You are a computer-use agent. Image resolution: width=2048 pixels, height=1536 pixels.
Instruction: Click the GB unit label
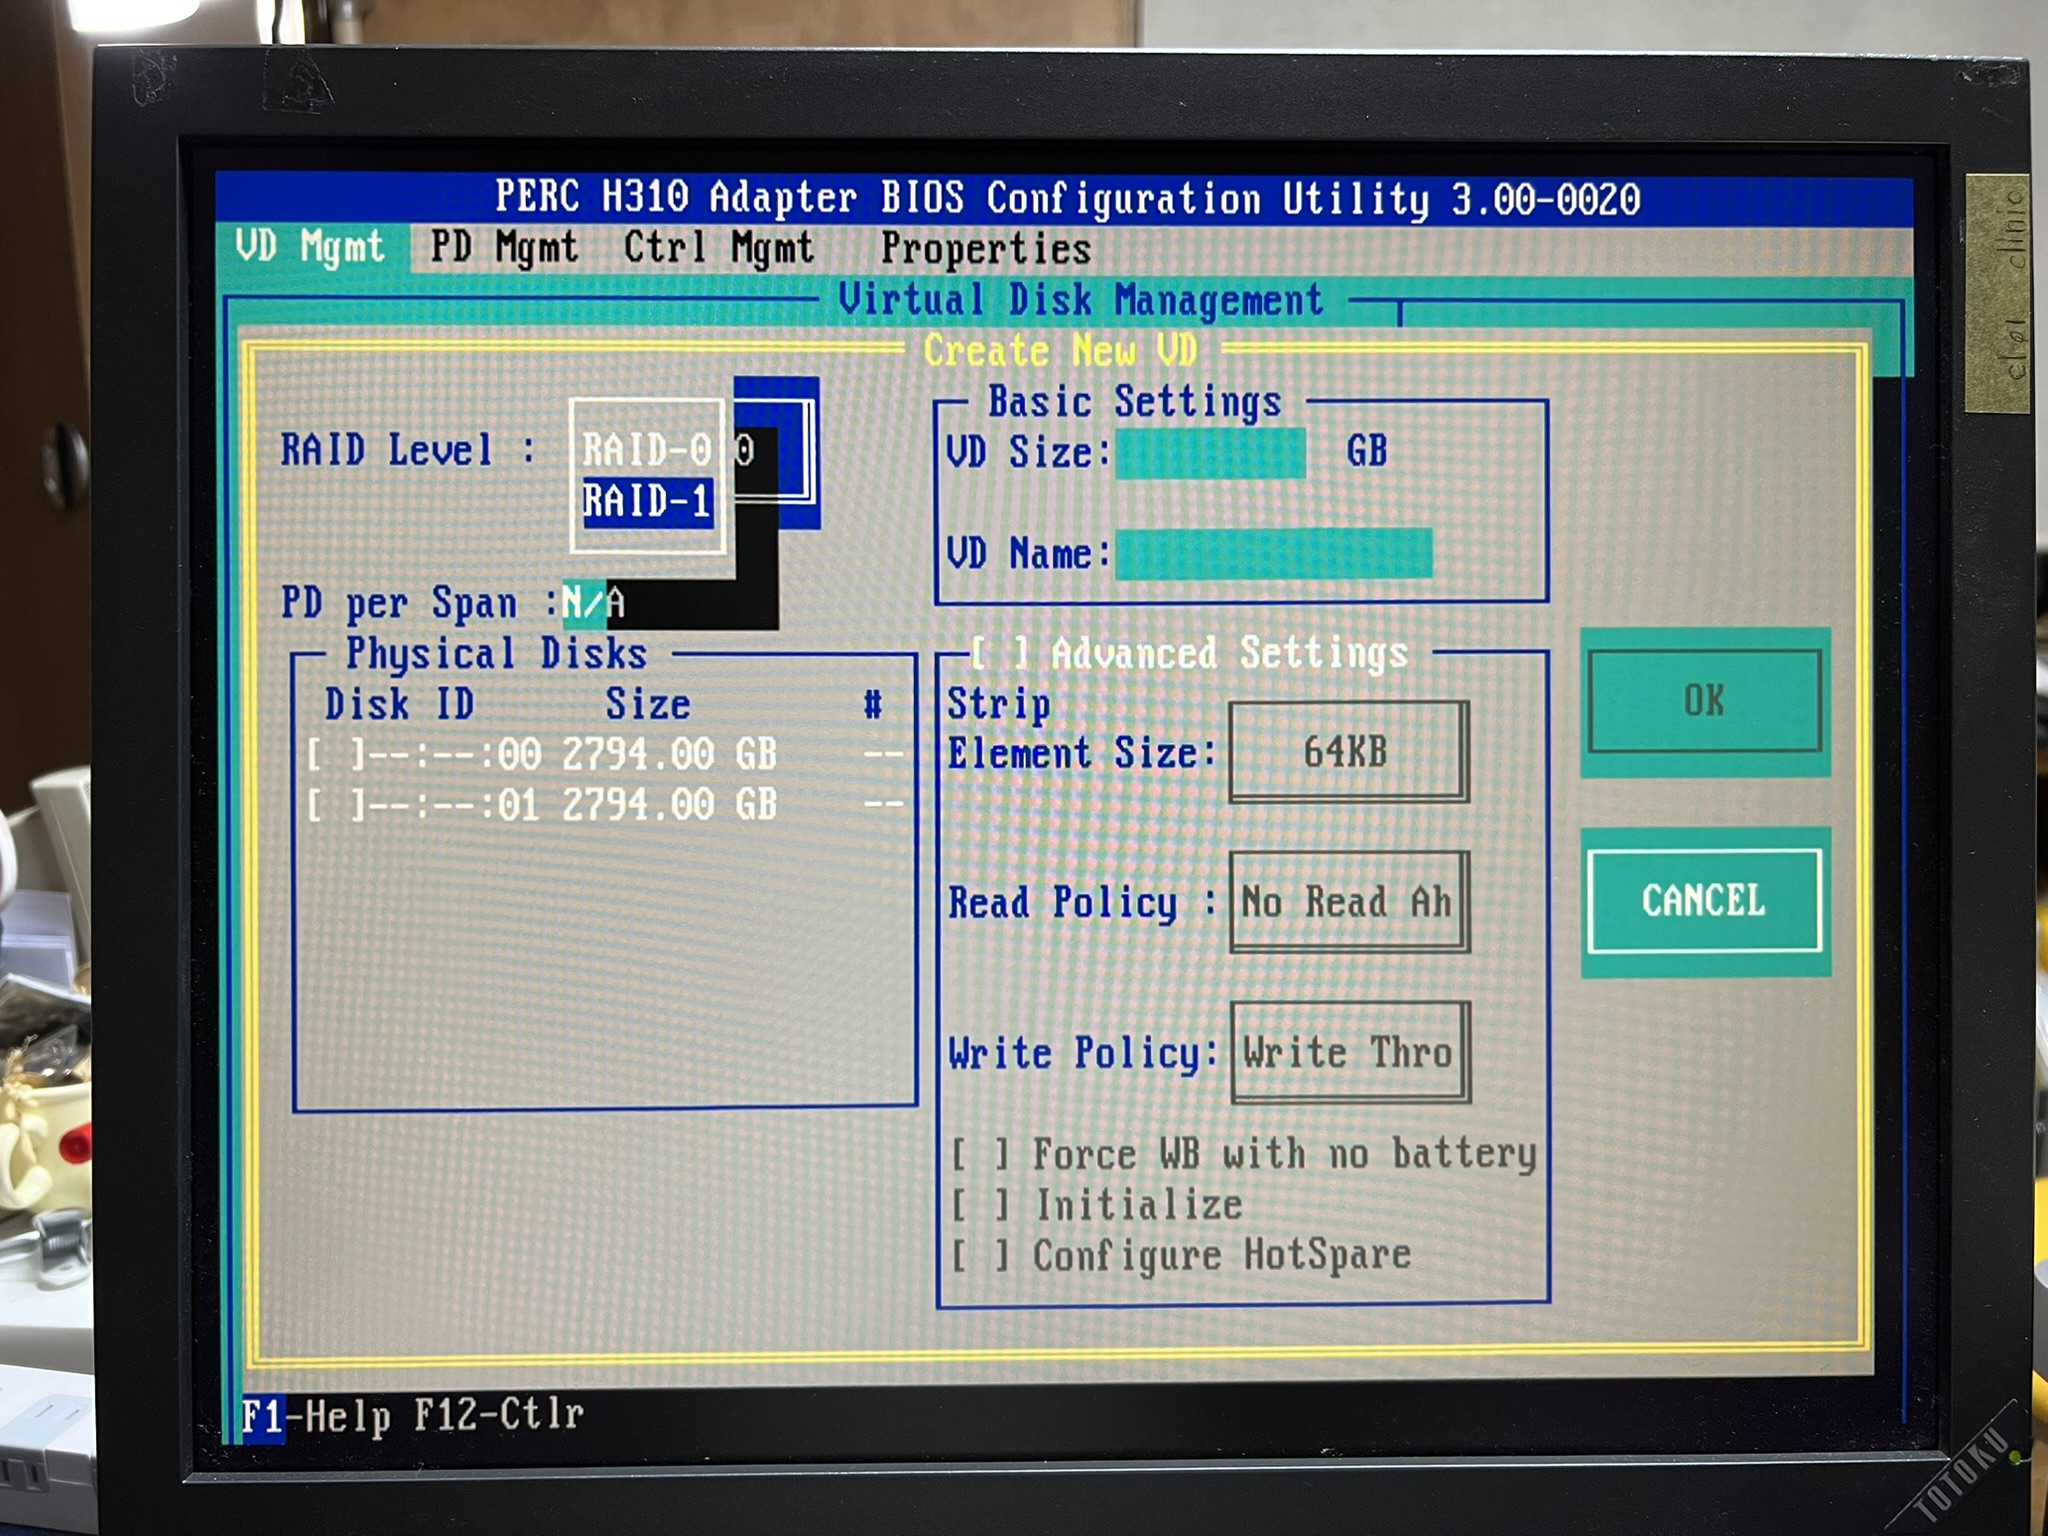point(1367,451)
